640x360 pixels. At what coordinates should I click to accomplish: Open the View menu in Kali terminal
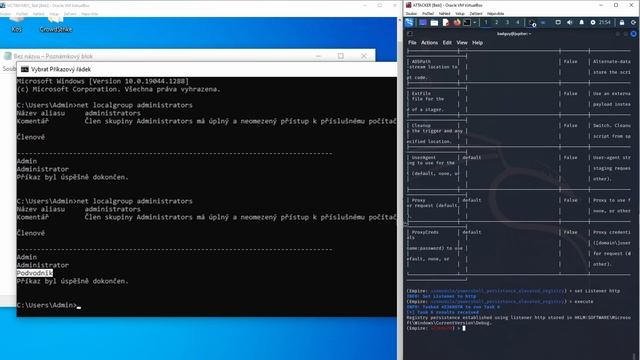462,42
